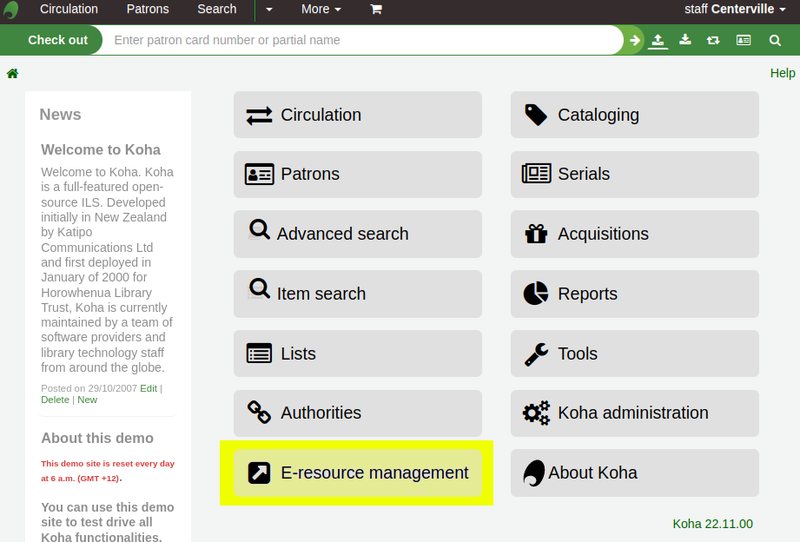800x542 pixels.
Task: Expand the dropdown caret beside Search
Action: pyautogui.click(x=269, y=9)
